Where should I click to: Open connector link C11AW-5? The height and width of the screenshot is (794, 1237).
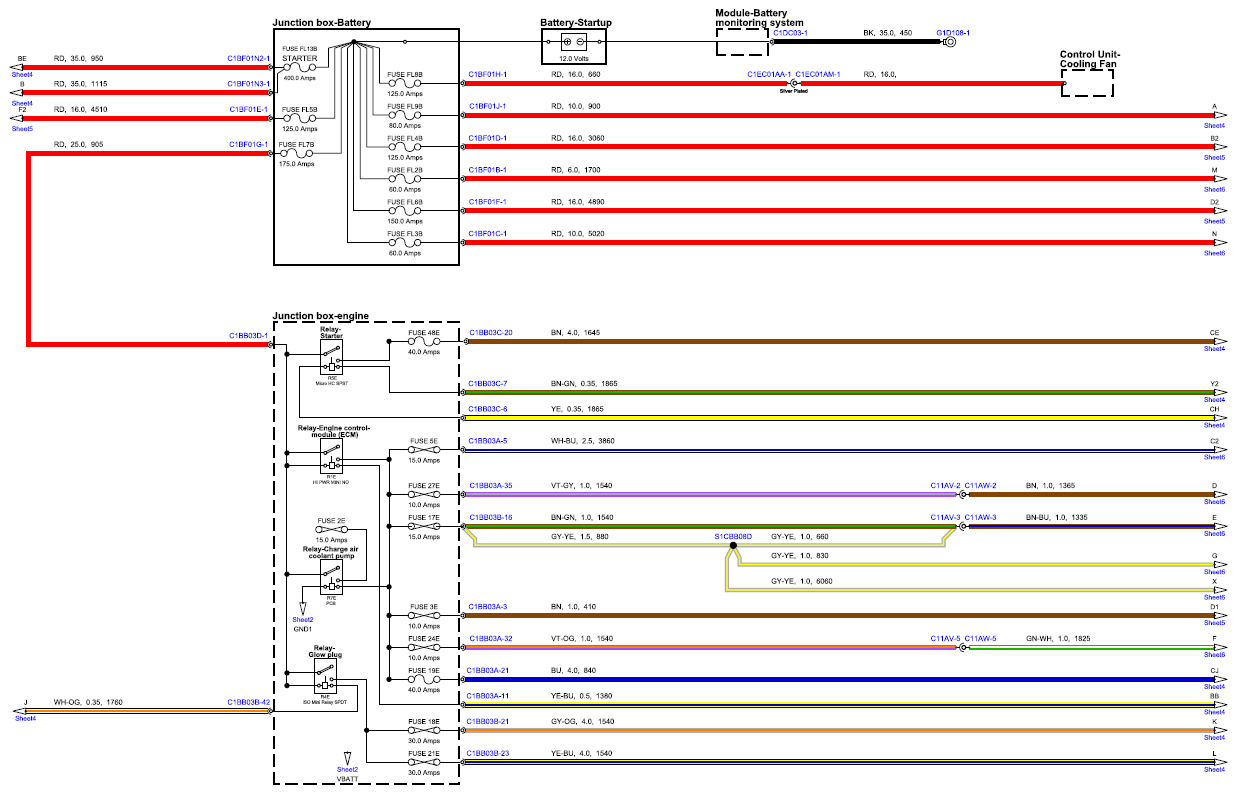point(980,638)
